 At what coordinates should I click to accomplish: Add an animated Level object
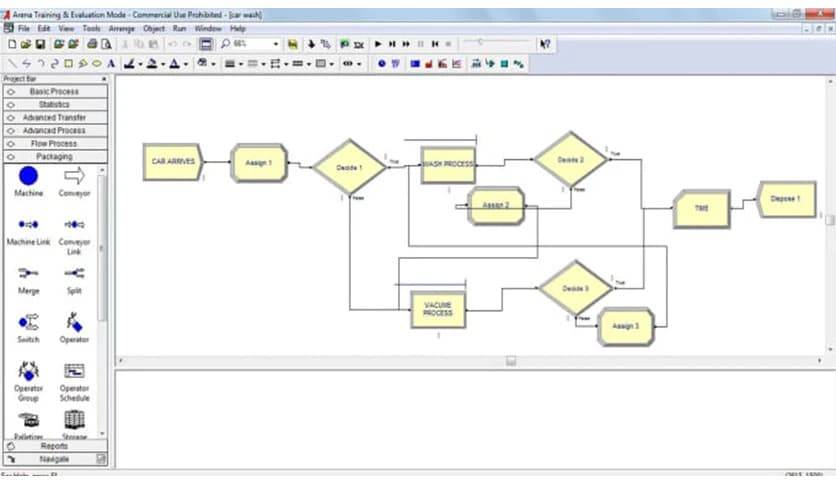pyautogui.click(x=429, y=64)
